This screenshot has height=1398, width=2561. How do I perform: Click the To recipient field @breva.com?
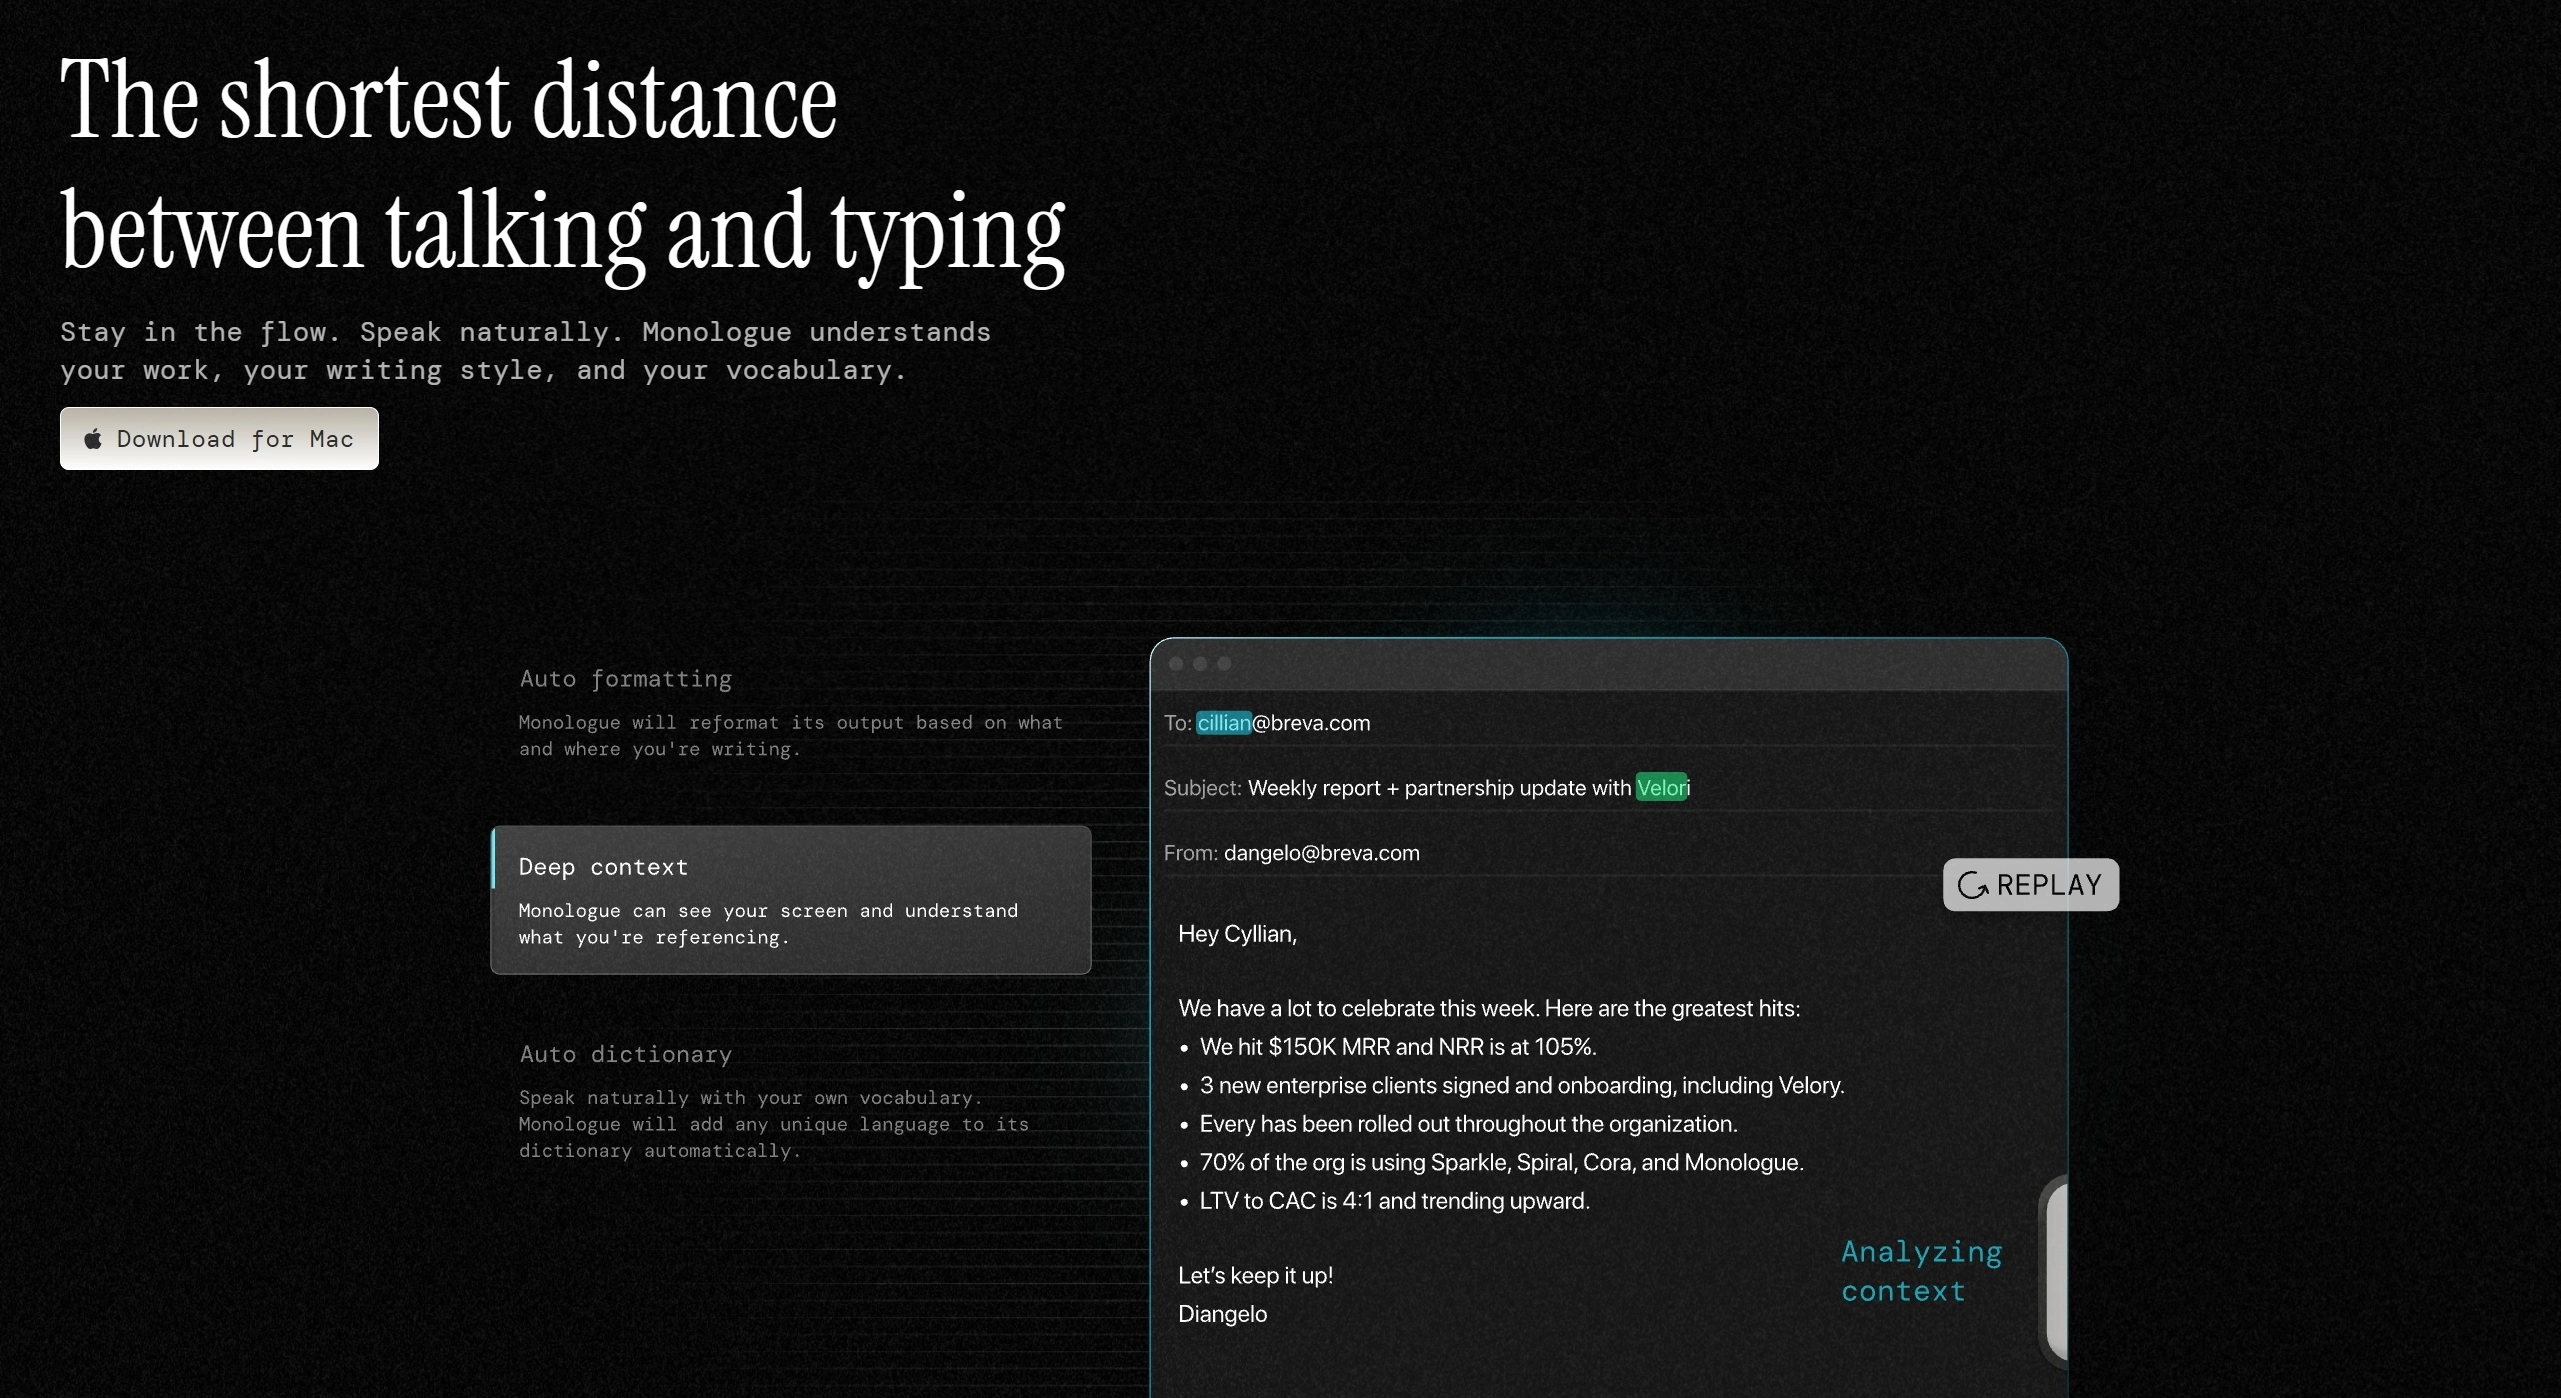click(1311, 723)
